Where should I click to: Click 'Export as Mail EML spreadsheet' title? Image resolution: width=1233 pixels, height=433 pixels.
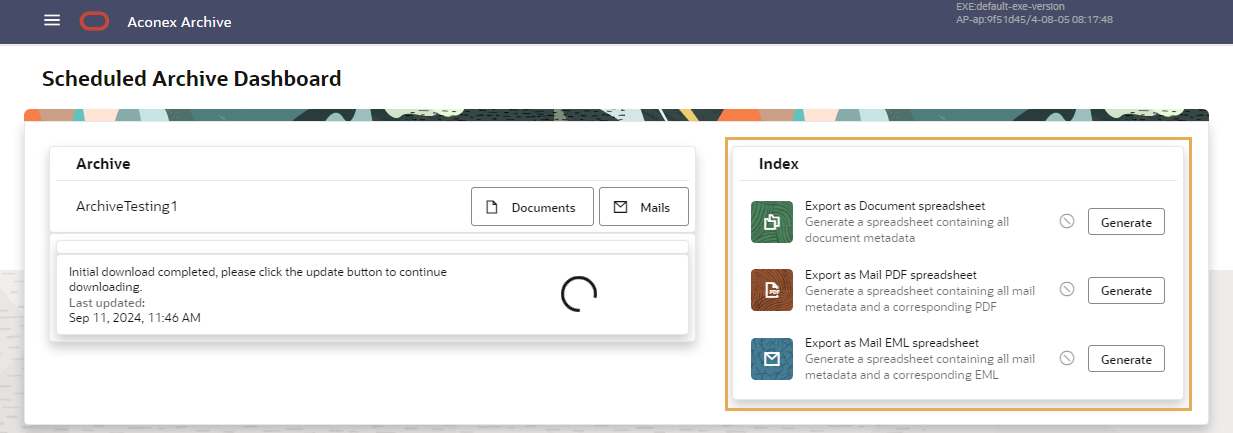[892, 342]
